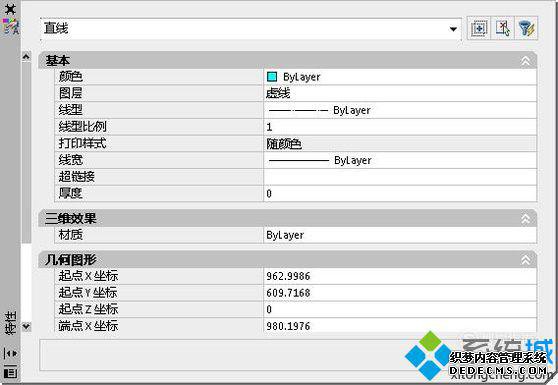Select the 起点 Z 坐标 label
The image size is (558, 385).
coord(88,309)
